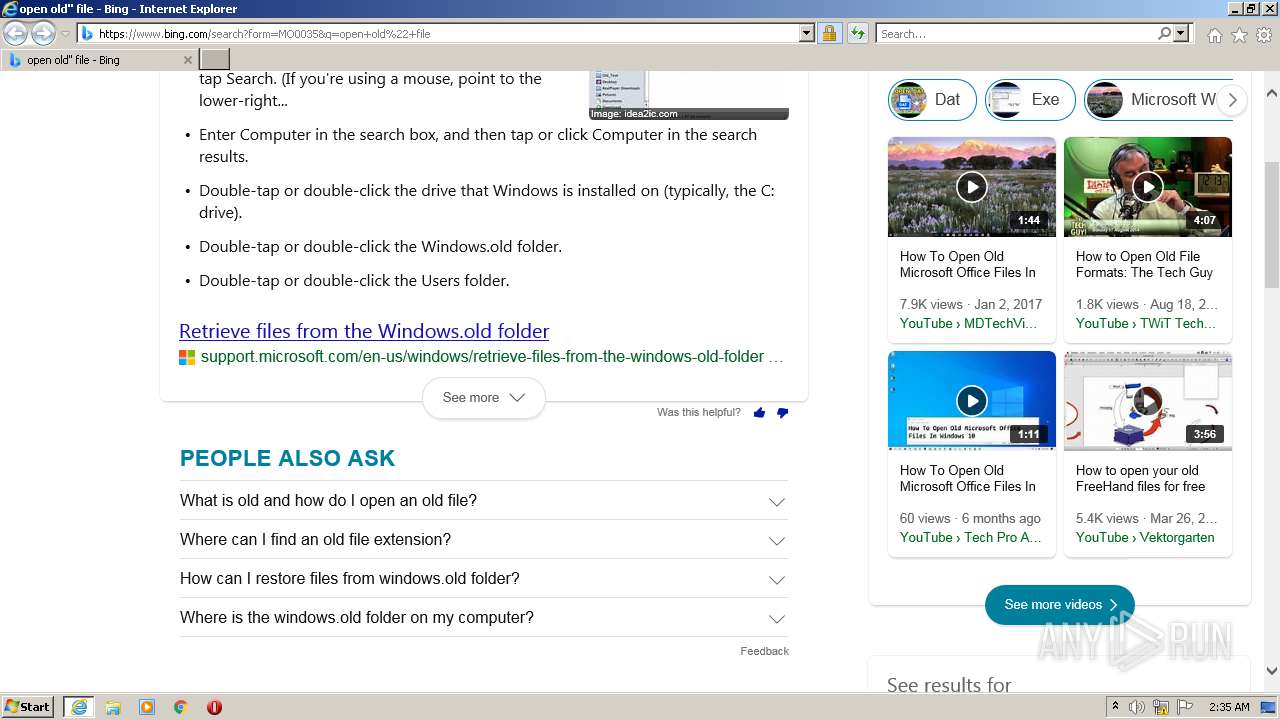Close the Bing tab
1280x720 pixels.
(189, 60)
